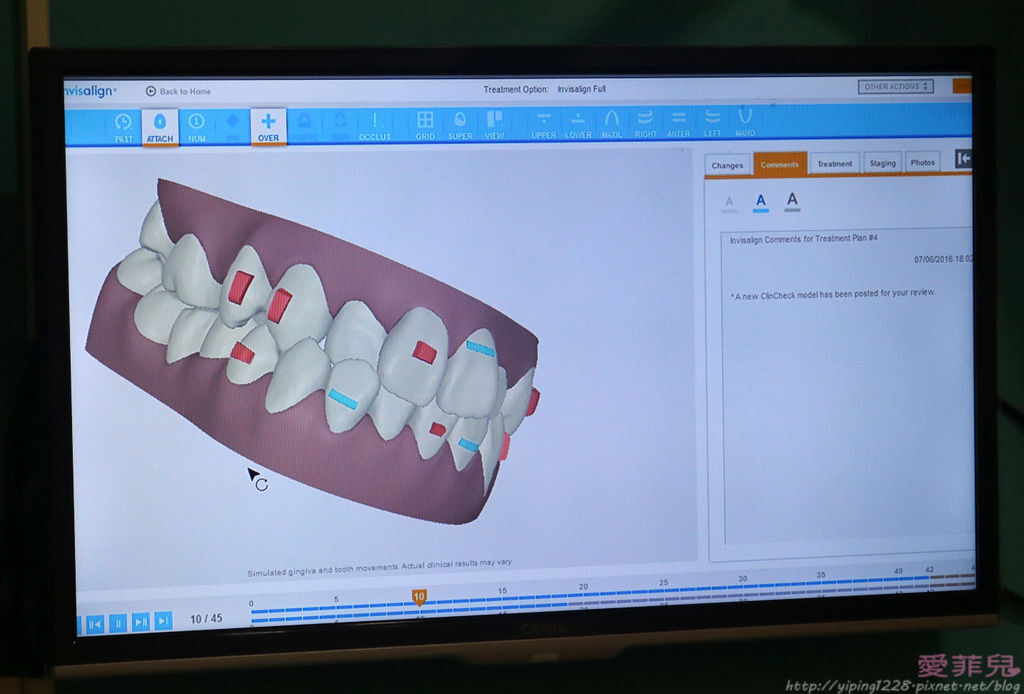This screenshot has width=1024, height=694.
Task: Toggle the OVER overcorrection icon
Action: [x=268, y=127]
